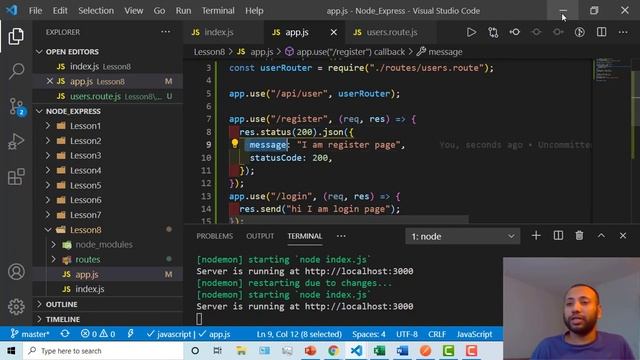Open the terminal selector dropdown '1: node'
This screenshot has width=640, height=360.
click(x=462, y=236)
